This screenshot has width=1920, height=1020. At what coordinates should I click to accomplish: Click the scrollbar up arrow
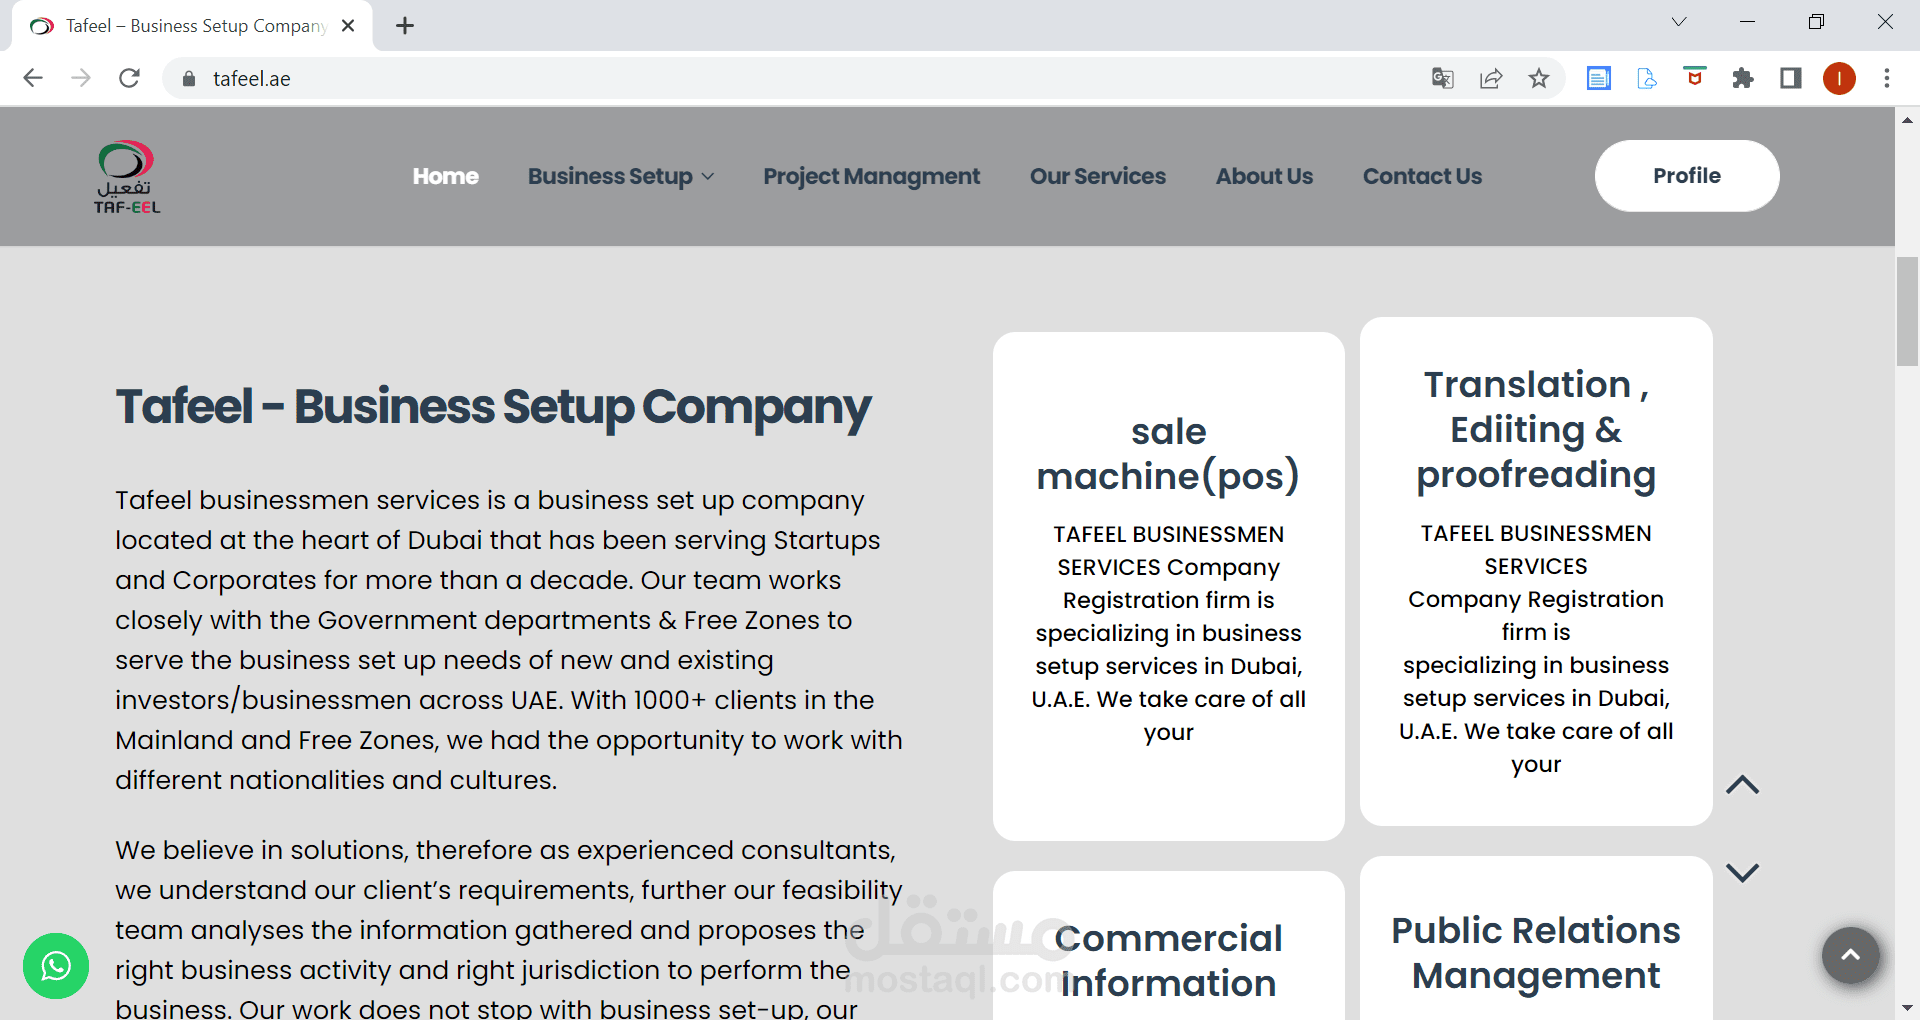(1907, 120)
